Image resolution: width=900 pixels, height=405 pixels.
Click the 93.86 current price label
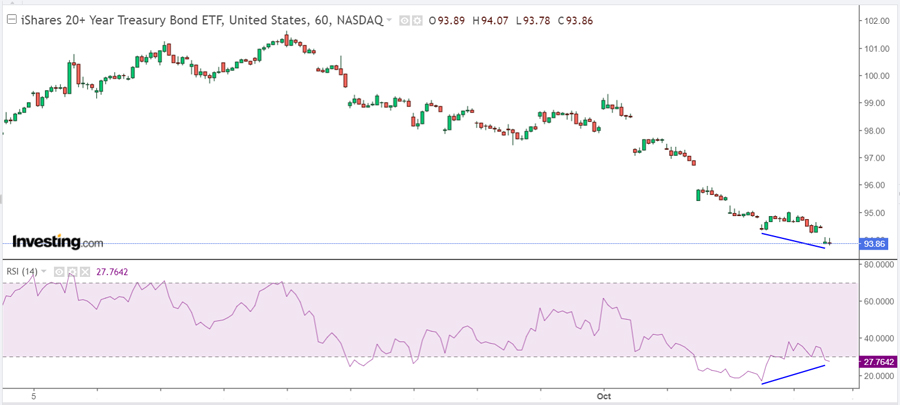coord(877,244)
